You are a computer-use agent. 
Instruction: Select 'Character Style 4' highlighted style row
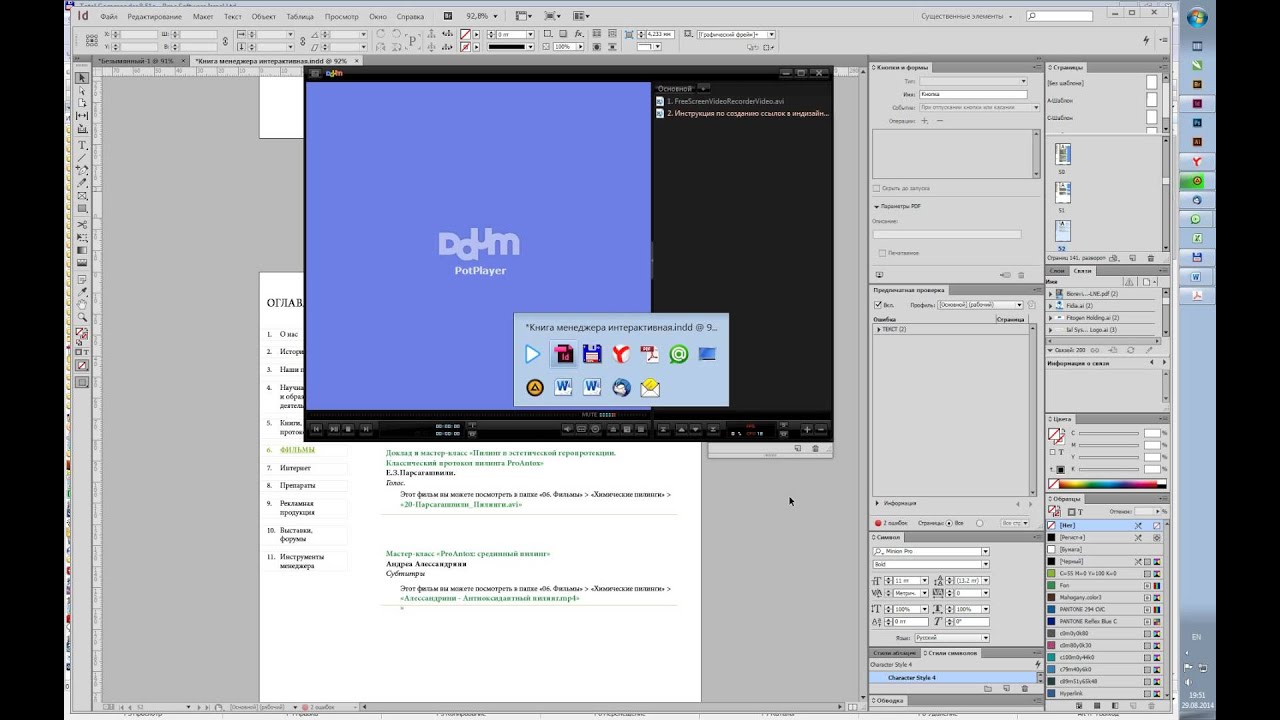(954, 678)
